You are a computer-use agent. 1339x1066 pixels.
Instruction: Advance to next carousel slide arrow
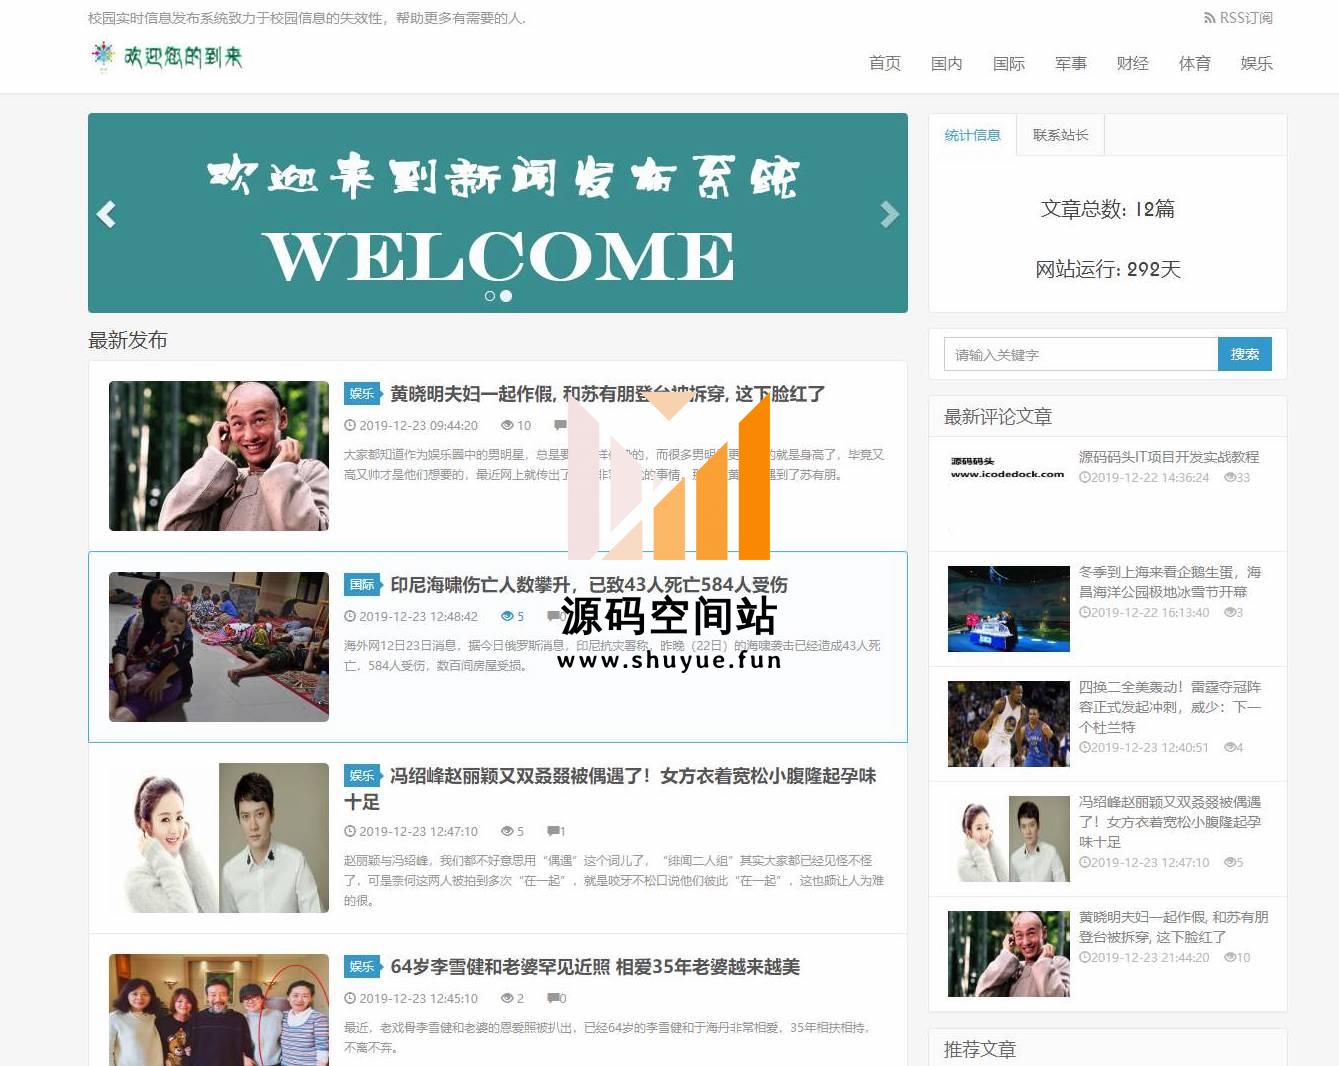point(889,214)
